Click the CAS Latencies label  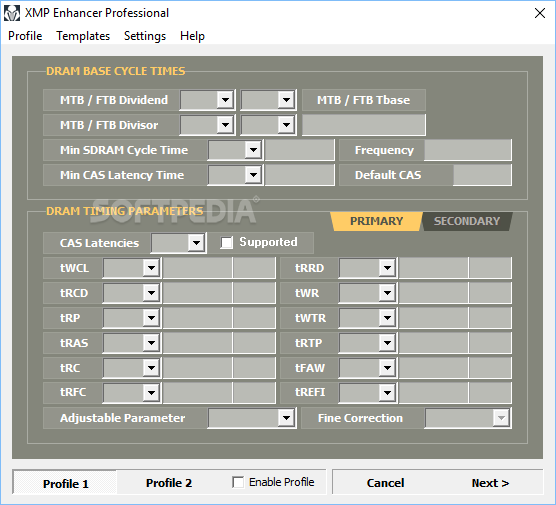click(x=99, y=243)
